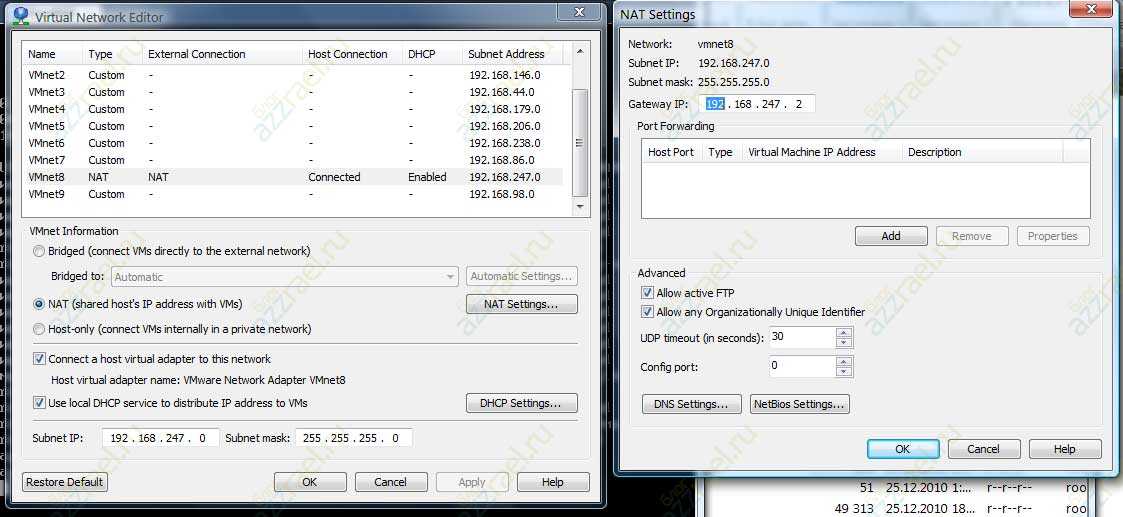Image resolution: width=1123 pixels, height=517 pixels.
Task: Click network list scrollbar up arrow
Action: (x=580, y=52)
